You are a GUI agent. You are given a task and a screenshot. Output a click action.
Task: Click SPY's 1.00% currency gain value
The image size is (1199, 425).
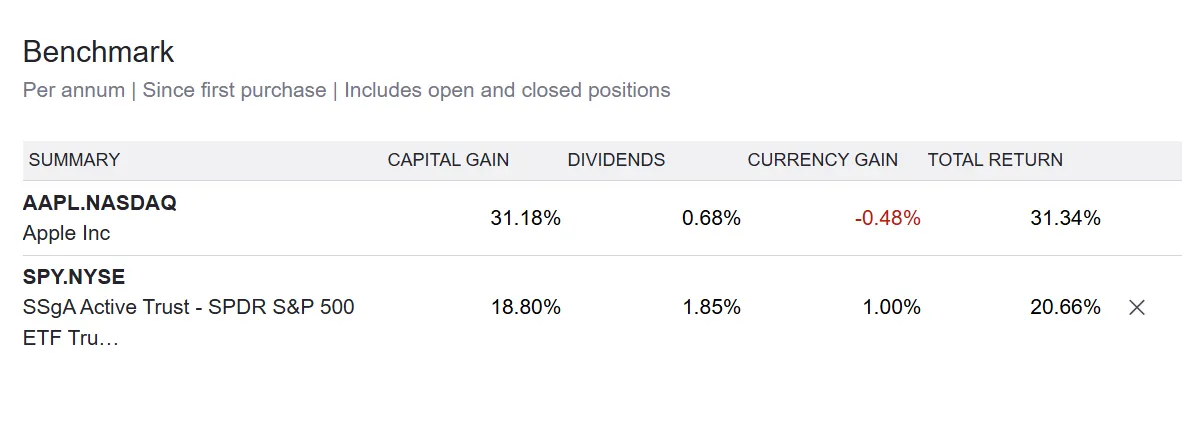coord(891,308)
